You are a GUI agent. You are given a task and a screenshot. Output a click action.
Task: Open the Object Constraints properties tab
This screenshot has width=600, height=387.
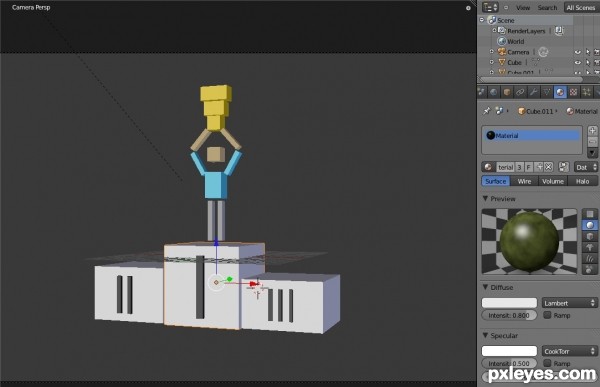[x=520, y=92]
